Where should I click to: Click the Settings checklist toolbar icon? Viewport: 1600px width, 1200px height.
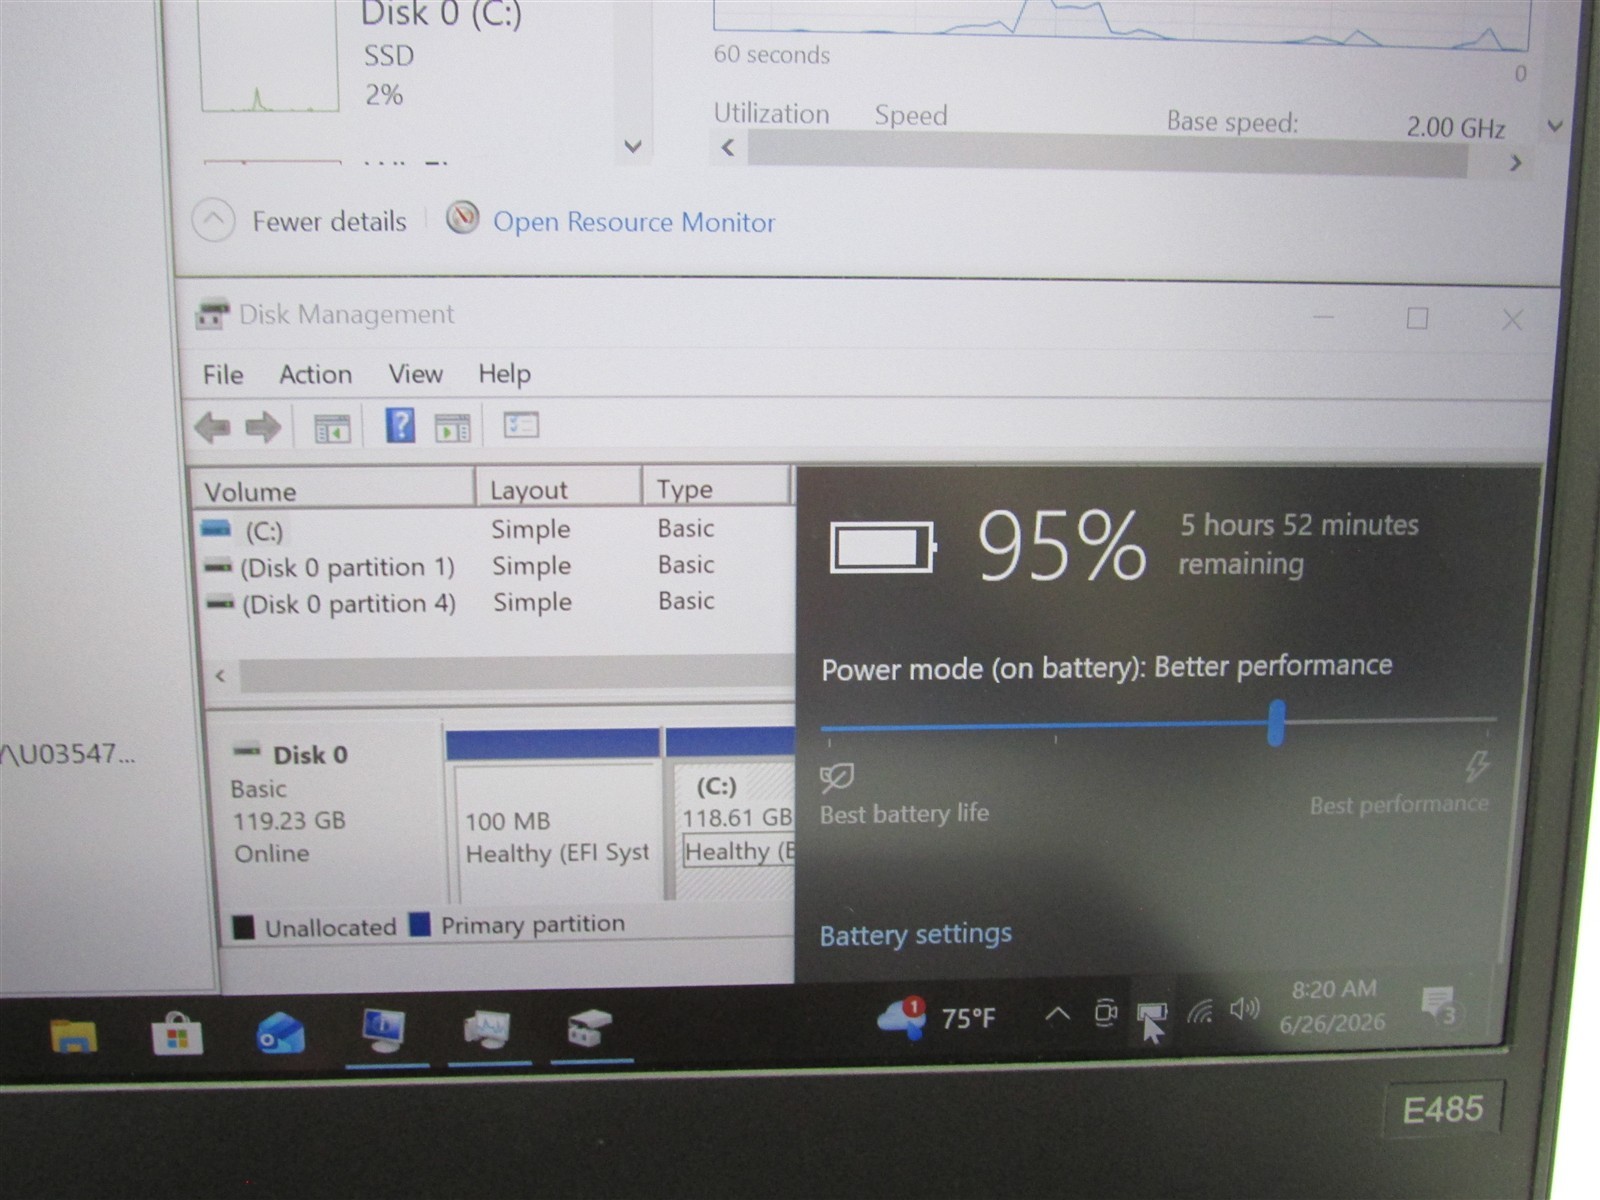(521, 426)
